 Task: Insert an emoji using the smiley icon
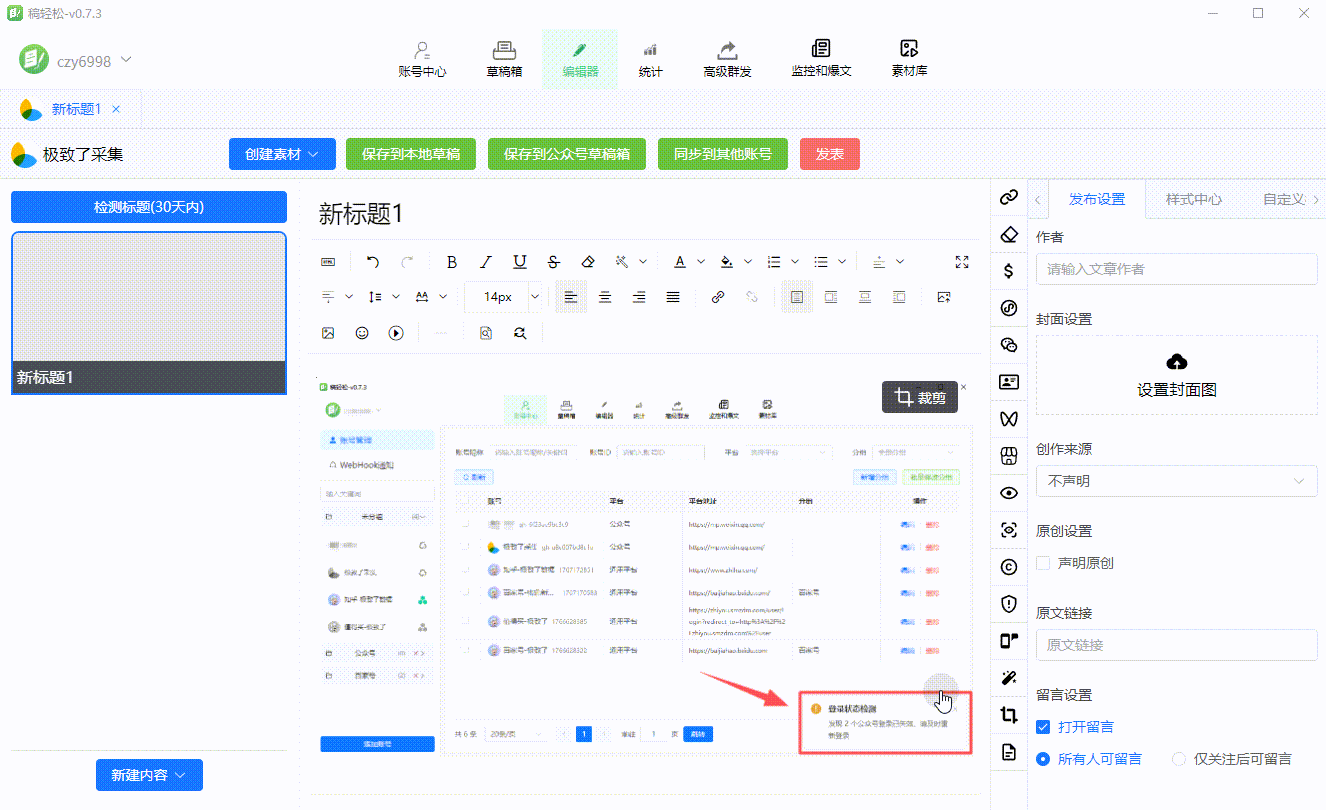pos(362,333)
